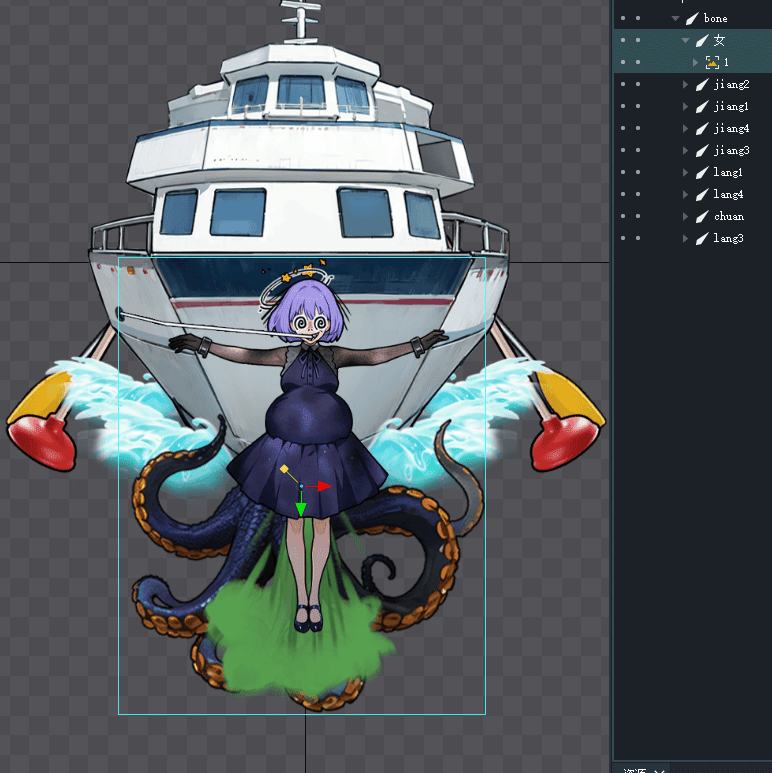This screenshot has width=772, height=773.
Task: Click the green Y-axis arrow of gizmo
Action: [300, 508]
